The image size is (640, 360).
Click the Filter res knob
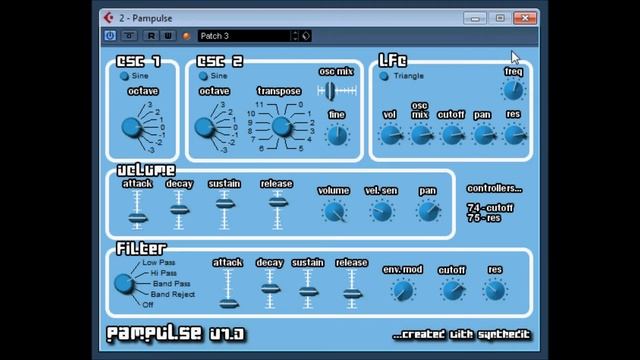click(495, 291)
